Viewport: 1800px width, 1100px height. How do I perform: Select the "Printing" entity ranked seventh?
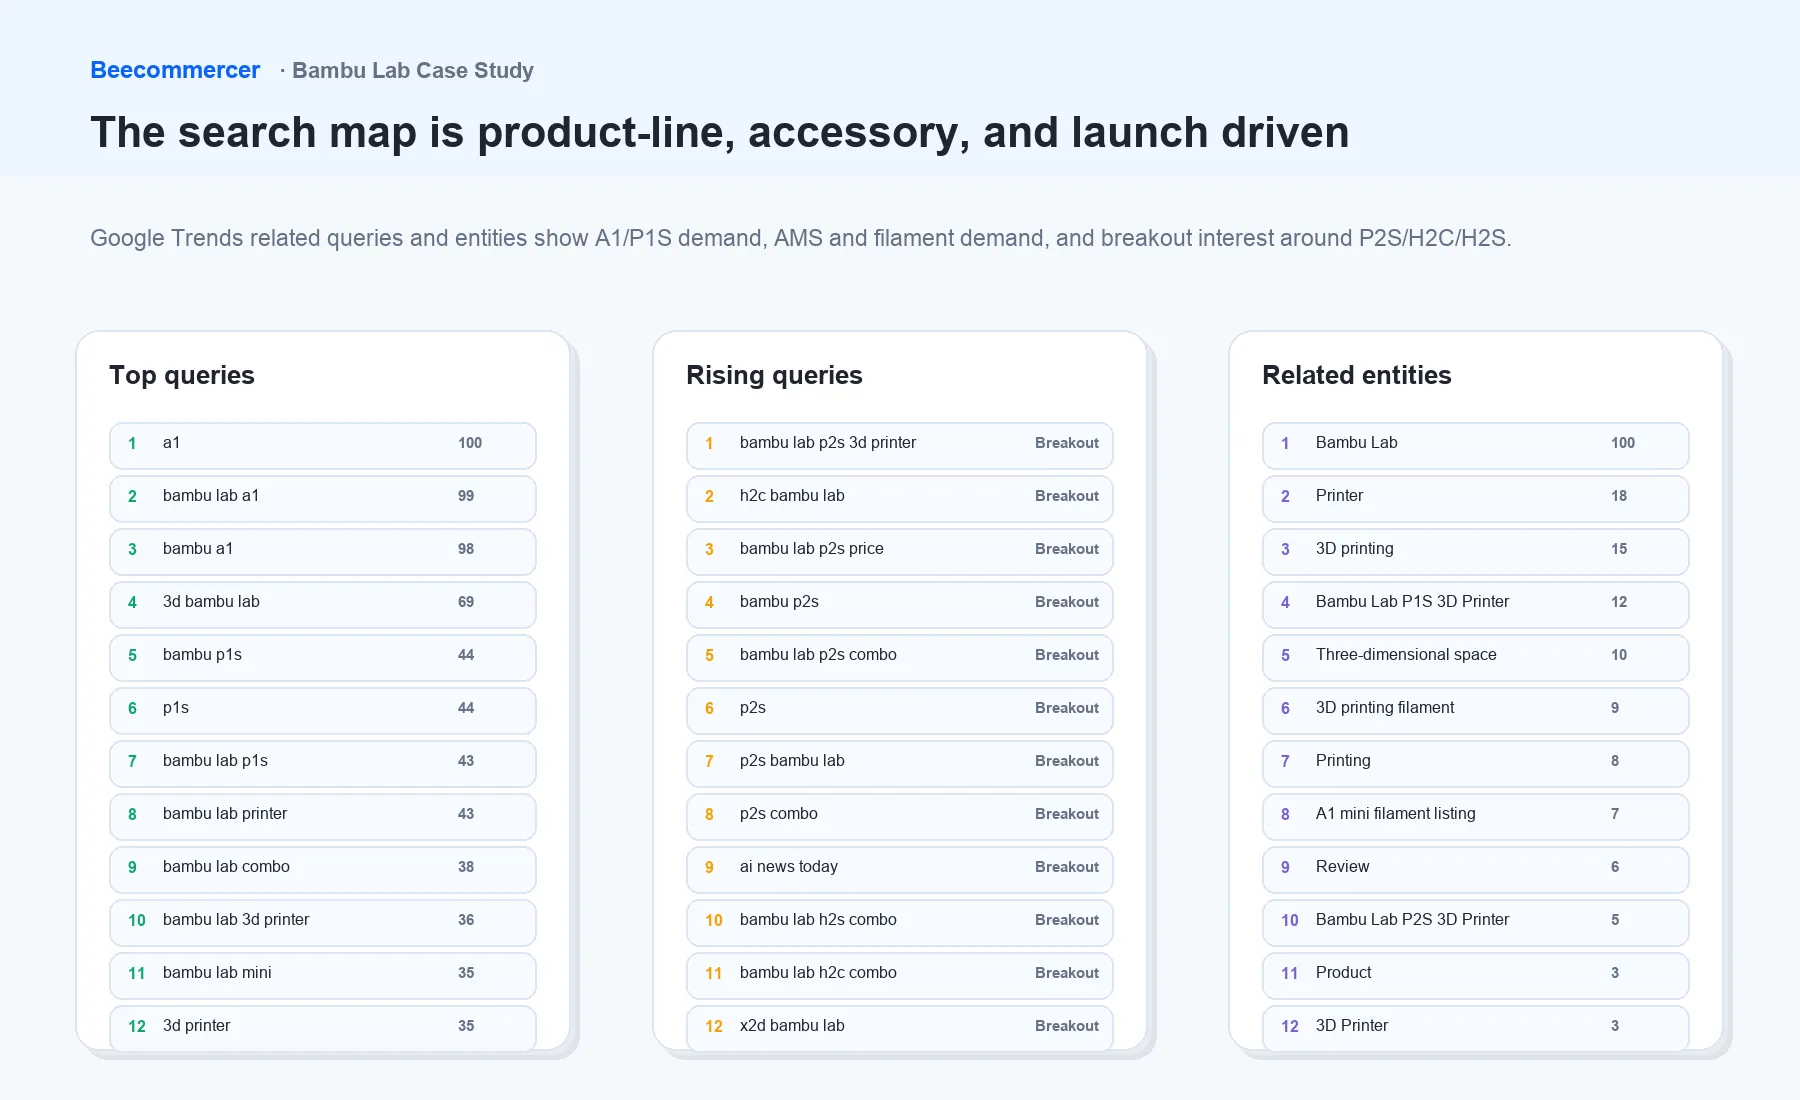tap(1476, 763)
